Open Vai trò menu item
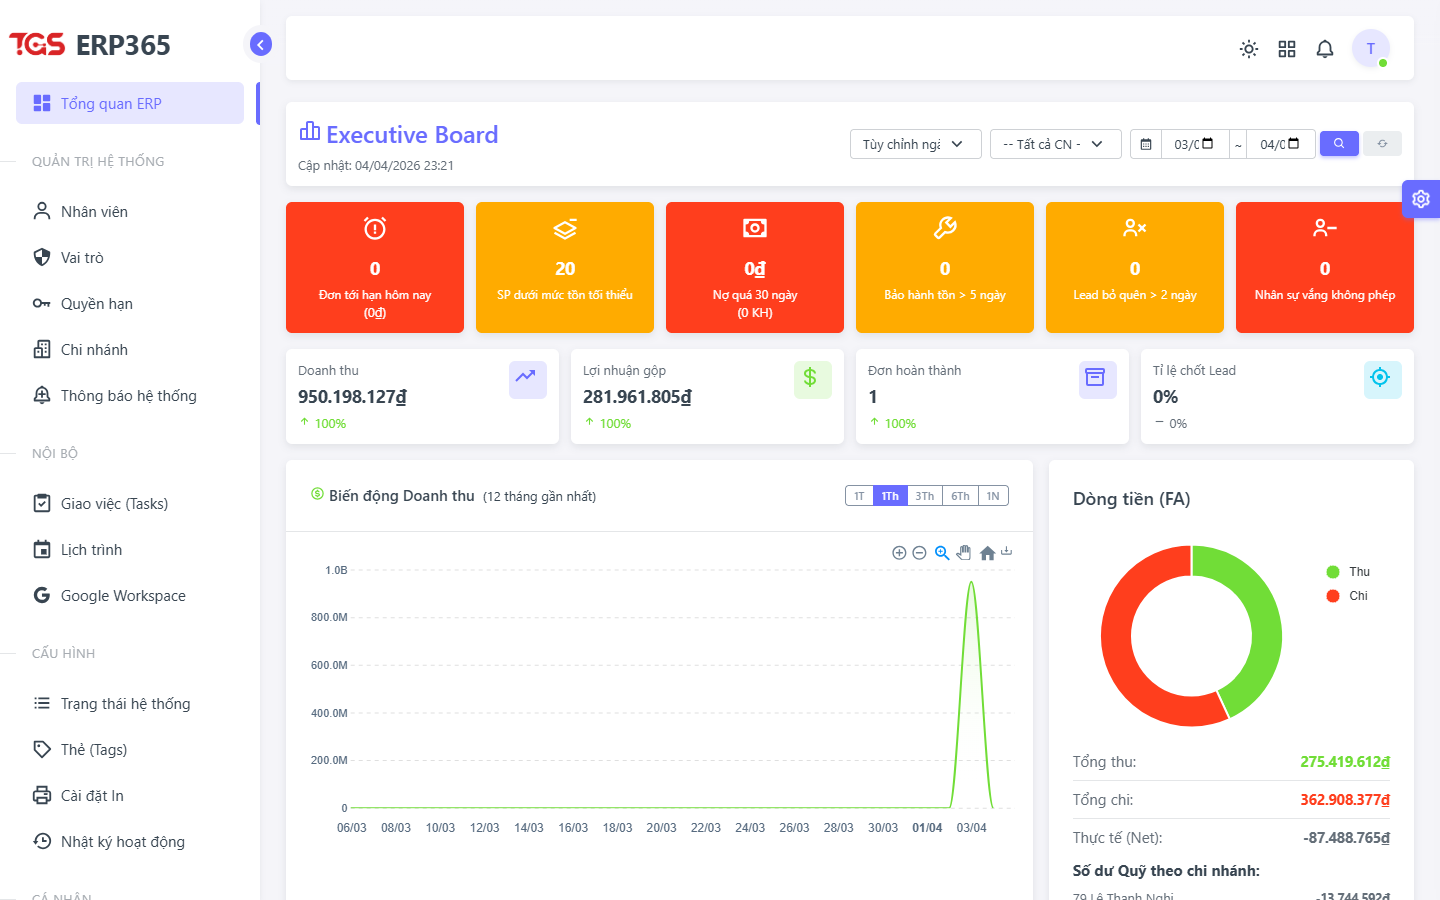The width and height of the screenshot is (1440, 900). coord(130,257)
